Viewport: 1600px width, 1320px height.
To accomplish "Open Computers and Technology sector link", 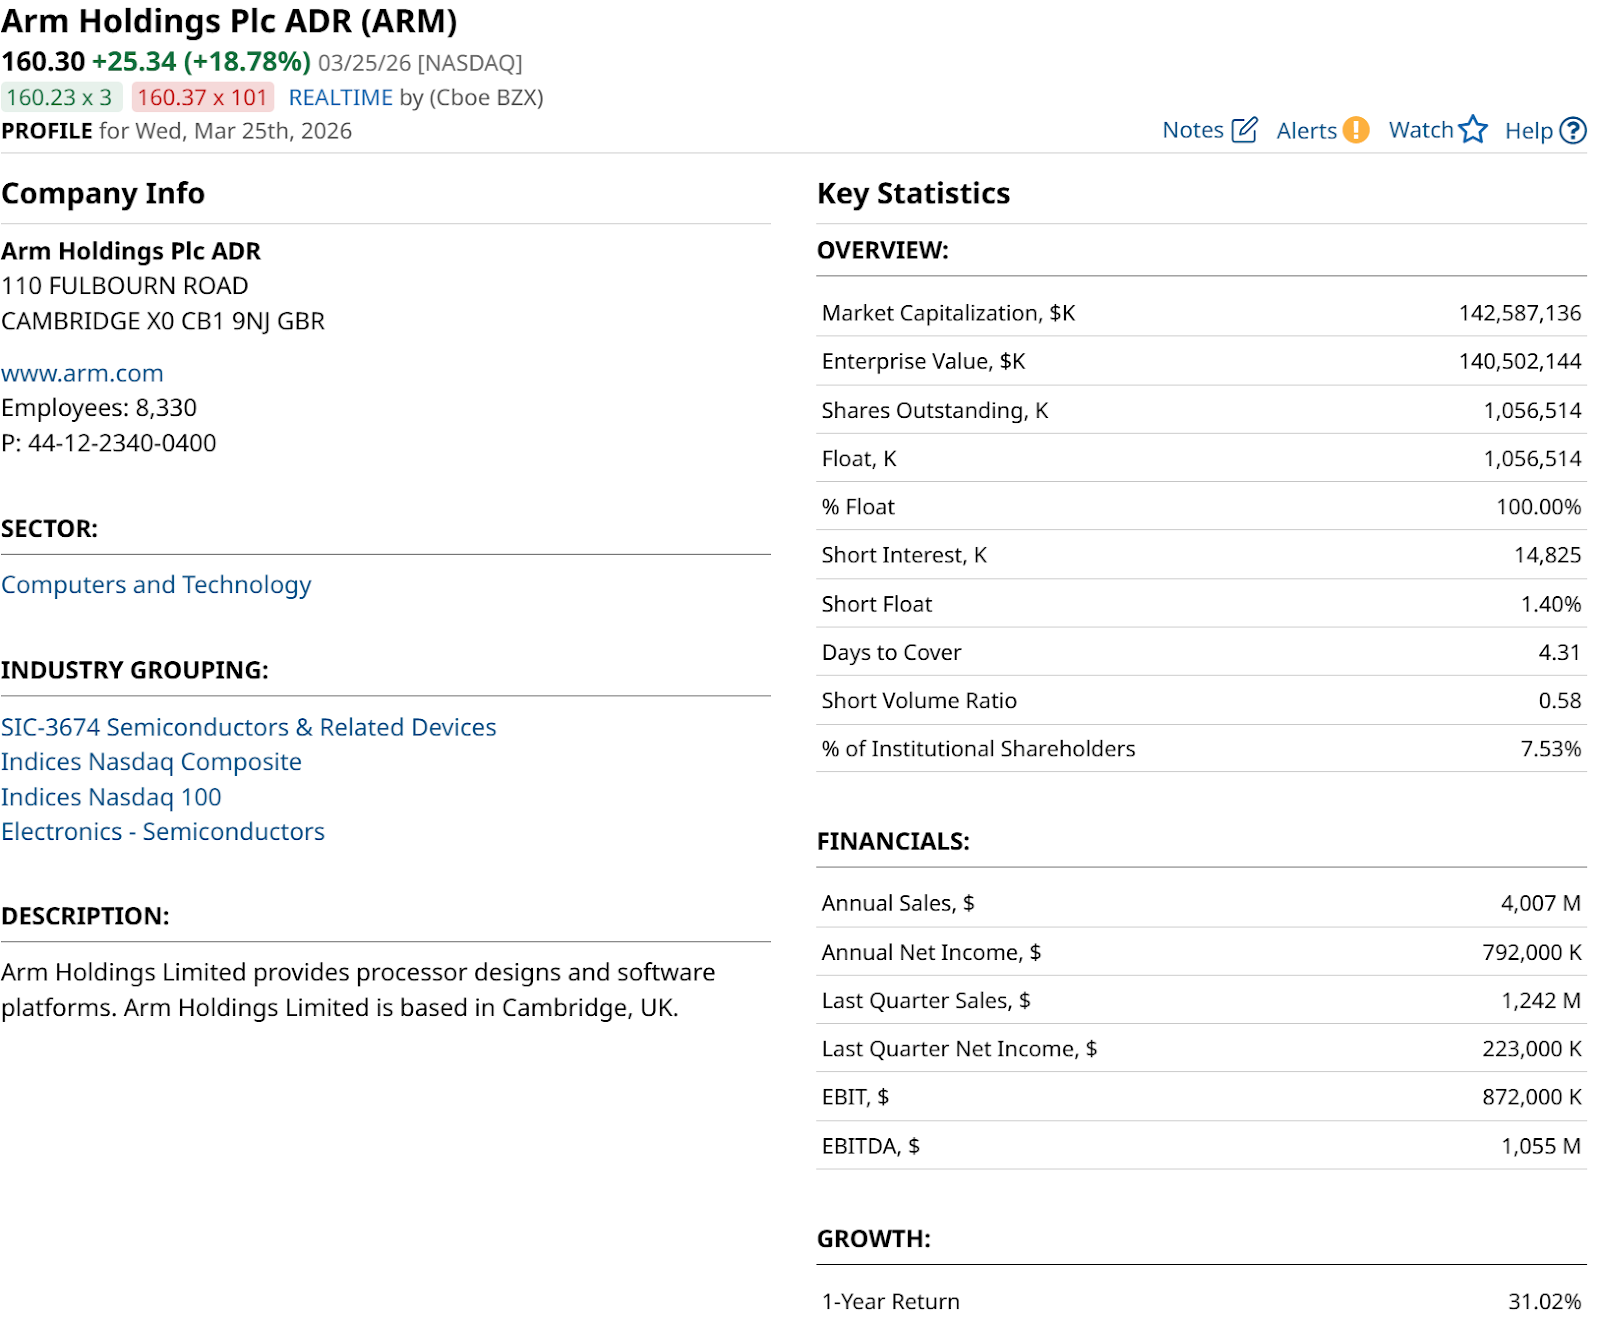I will pyautogui.click(x=156, y=585).
